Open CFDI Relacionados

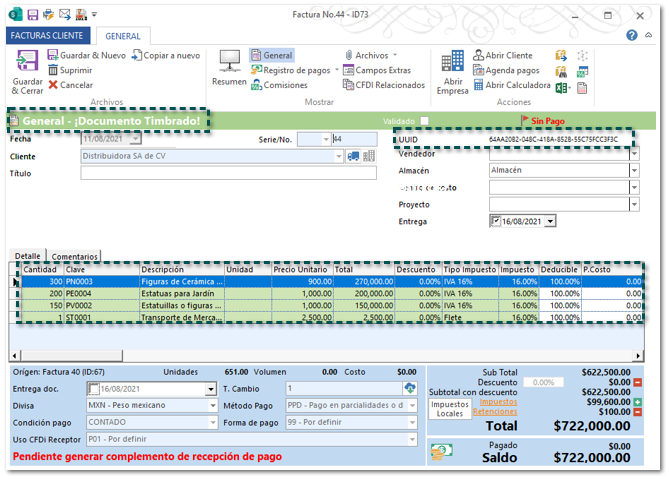383,85
